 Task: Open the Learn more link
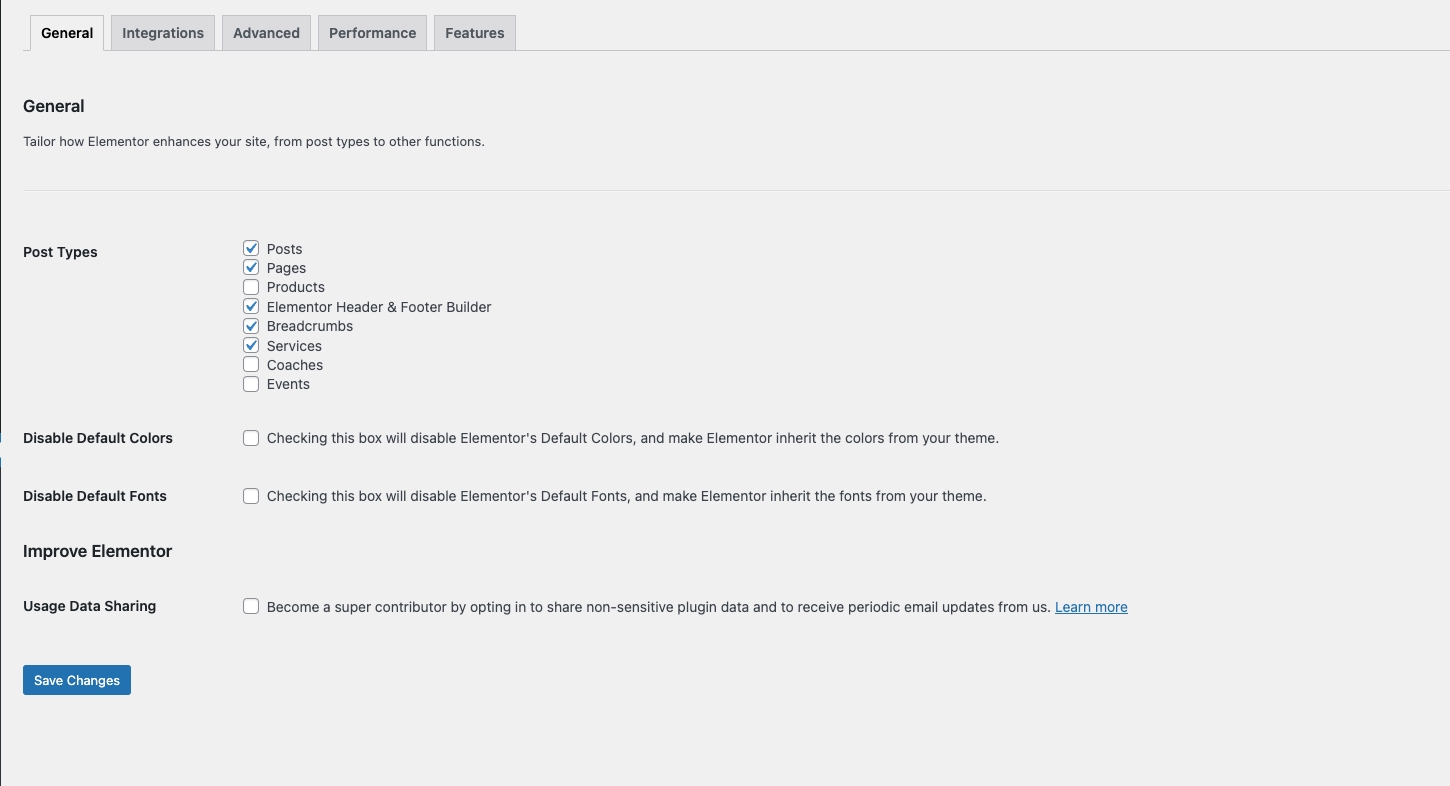[1091, 607]
